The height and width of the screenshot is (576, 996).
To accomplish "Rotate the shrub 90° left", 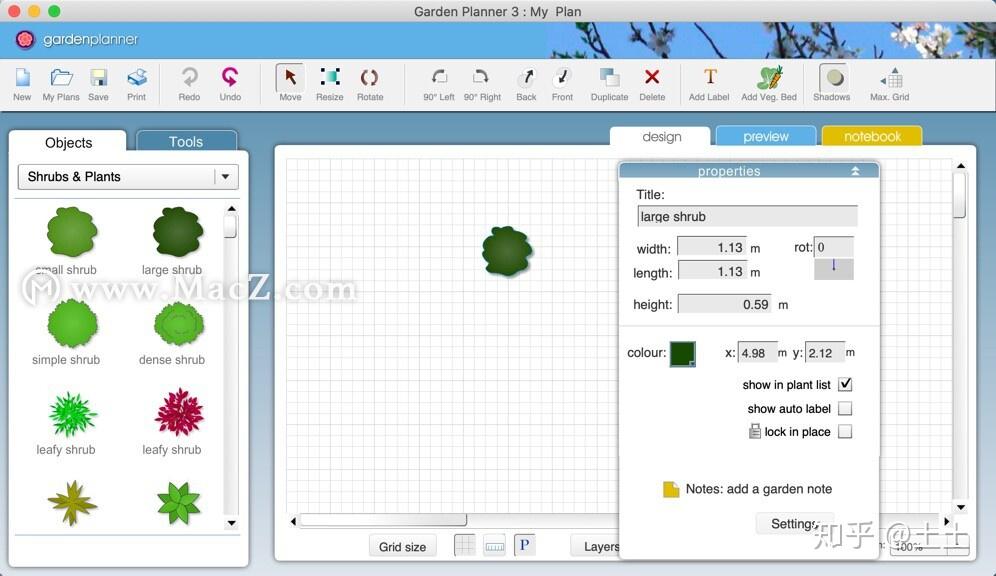I will click(x=438, y=83).
